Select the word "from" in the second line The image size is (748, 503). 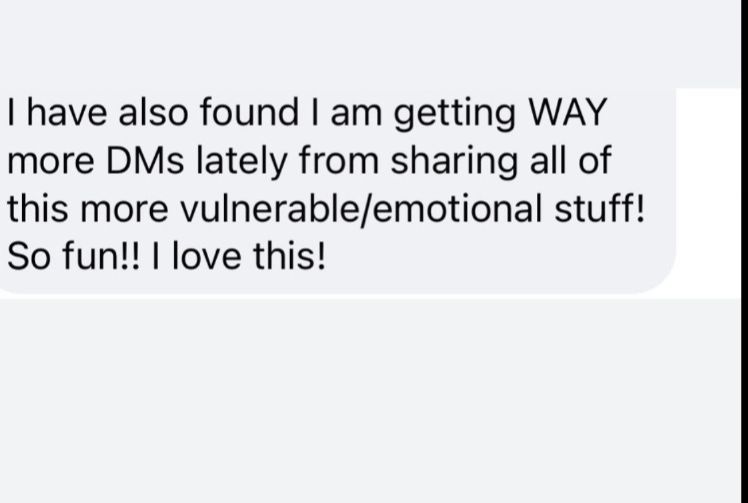pos(339,161)
